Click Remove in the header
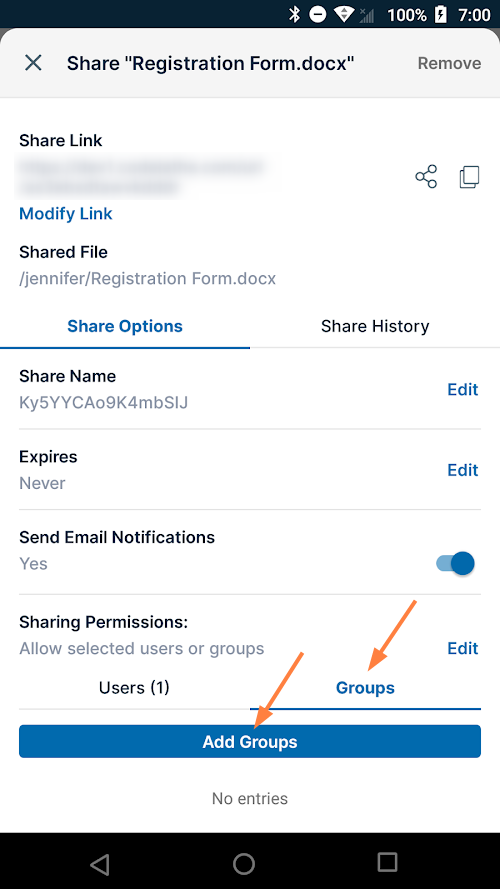This screenshot has height=889, width=500. [450, 63]
